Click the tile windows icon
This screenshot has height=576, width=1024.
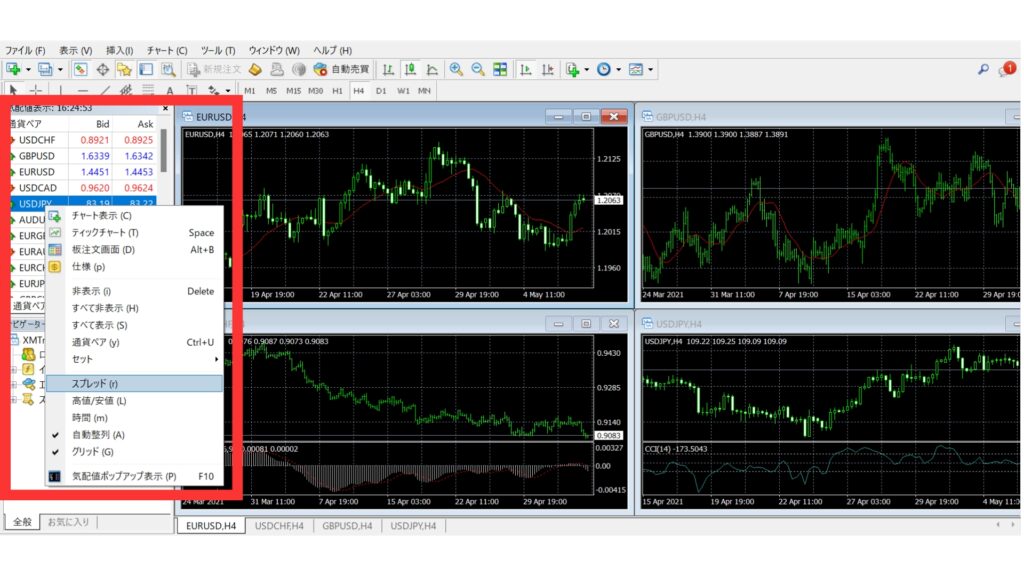tap(499, 69)
